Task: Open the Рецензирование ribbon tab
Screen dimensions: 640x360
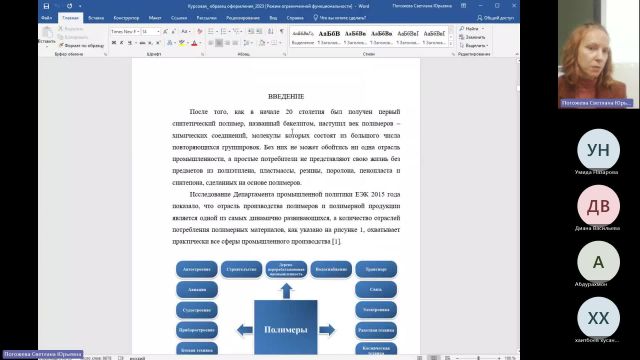Action: pyautogui.click(x=243, y=18)
